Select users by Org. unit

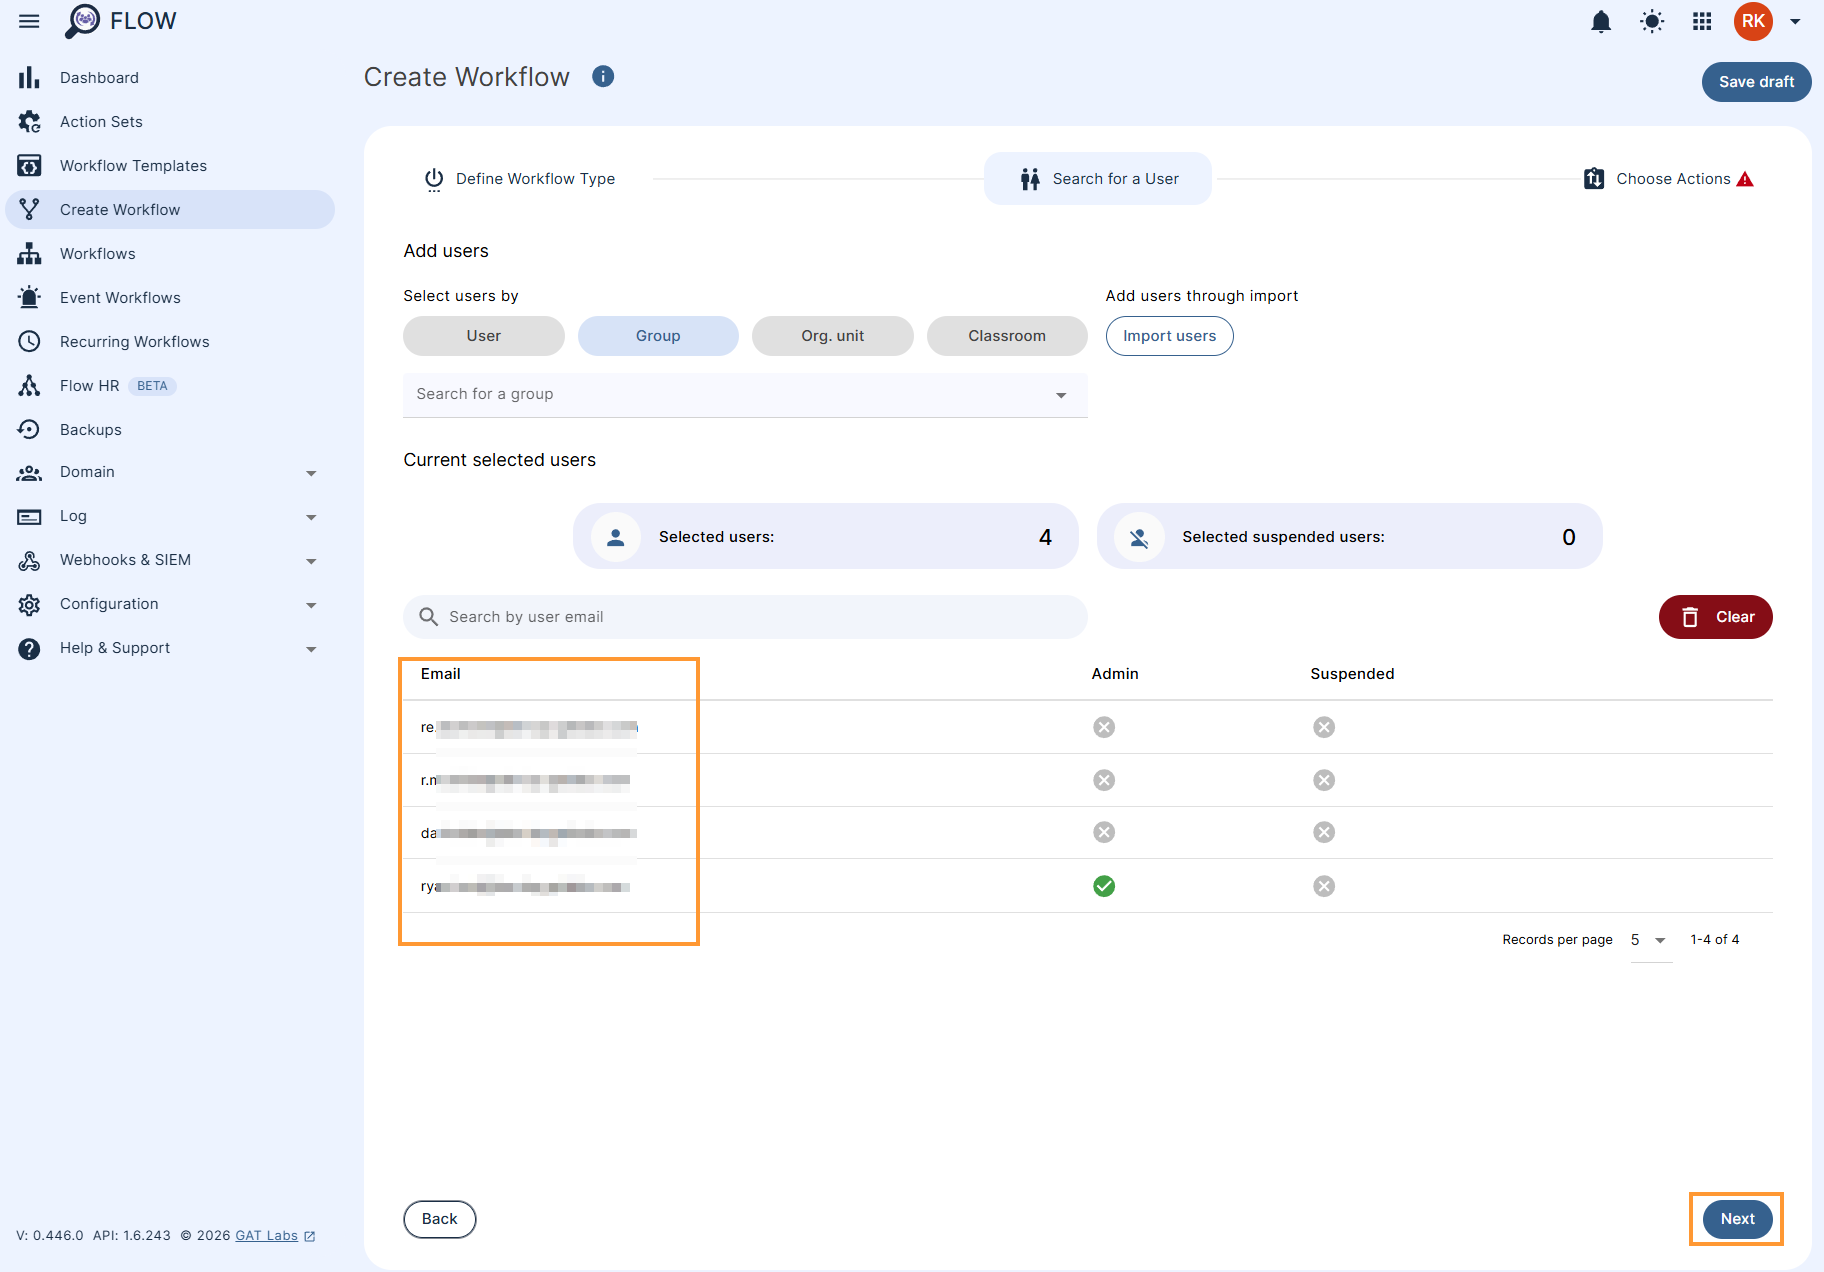833,336
